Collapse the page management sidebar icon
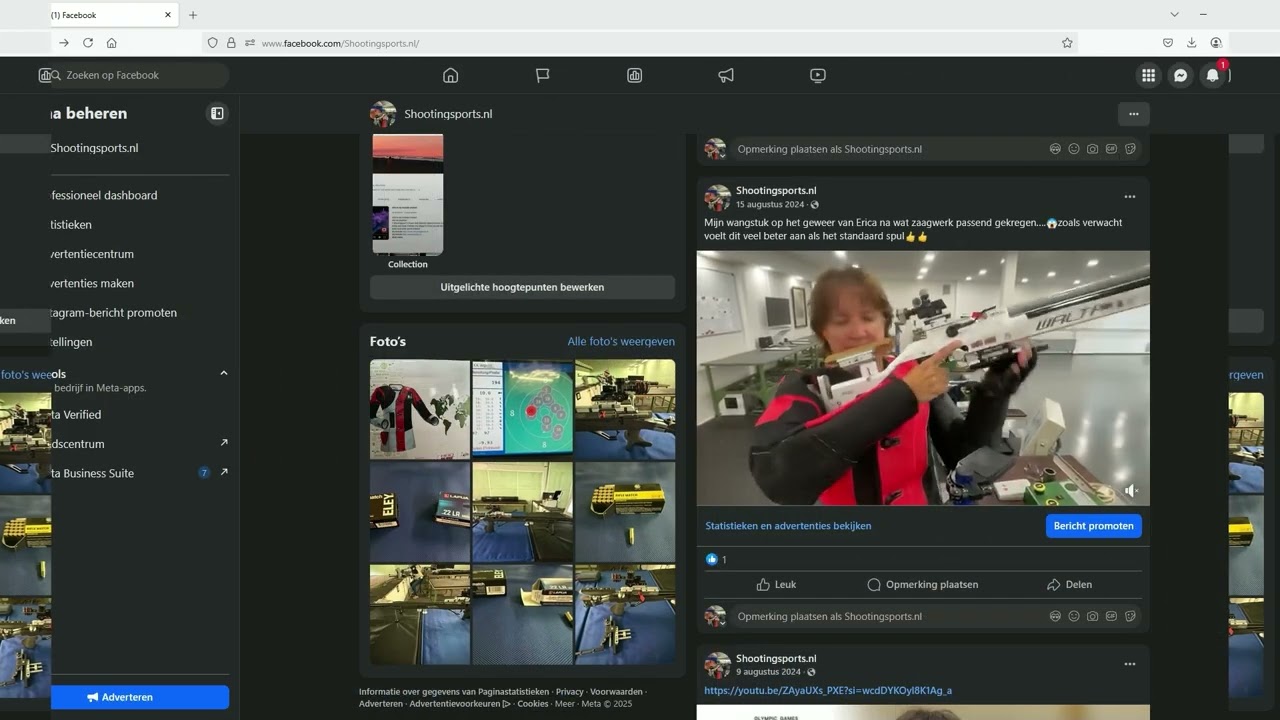Screen dimensions: 1280x720 pos(217,113)
